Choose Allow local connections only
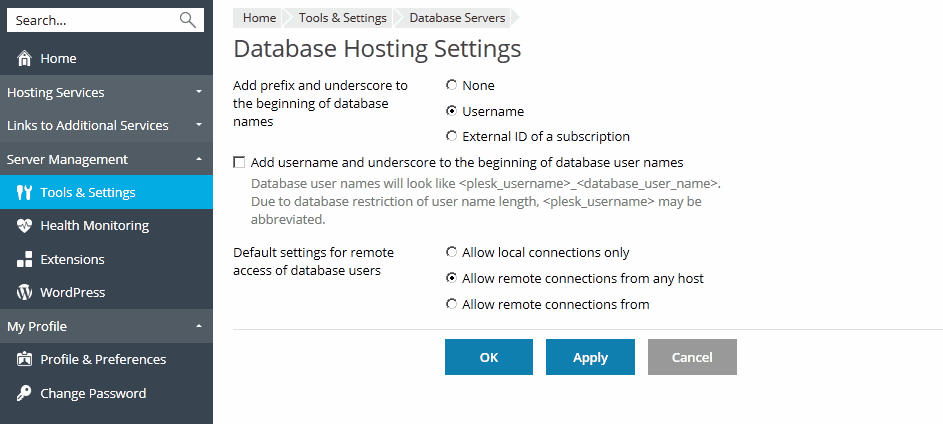 coord(452,253)
